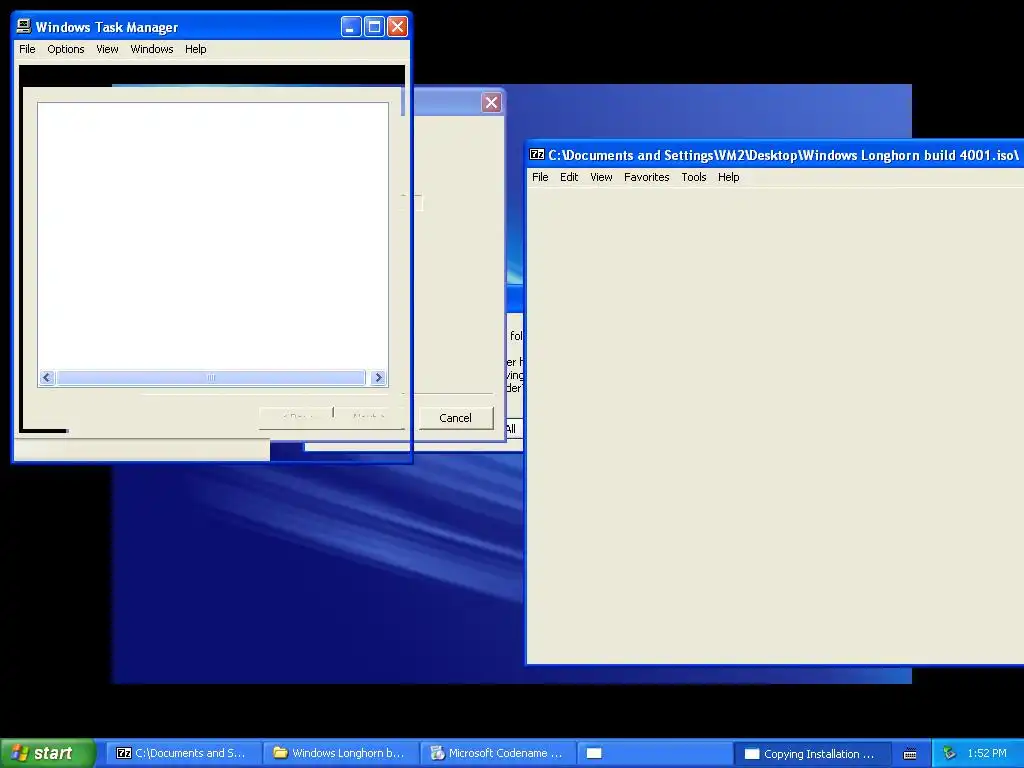The image size is (1024, 768).
Task: Close the Windows Task Manager window
Action: pos(397,27)
